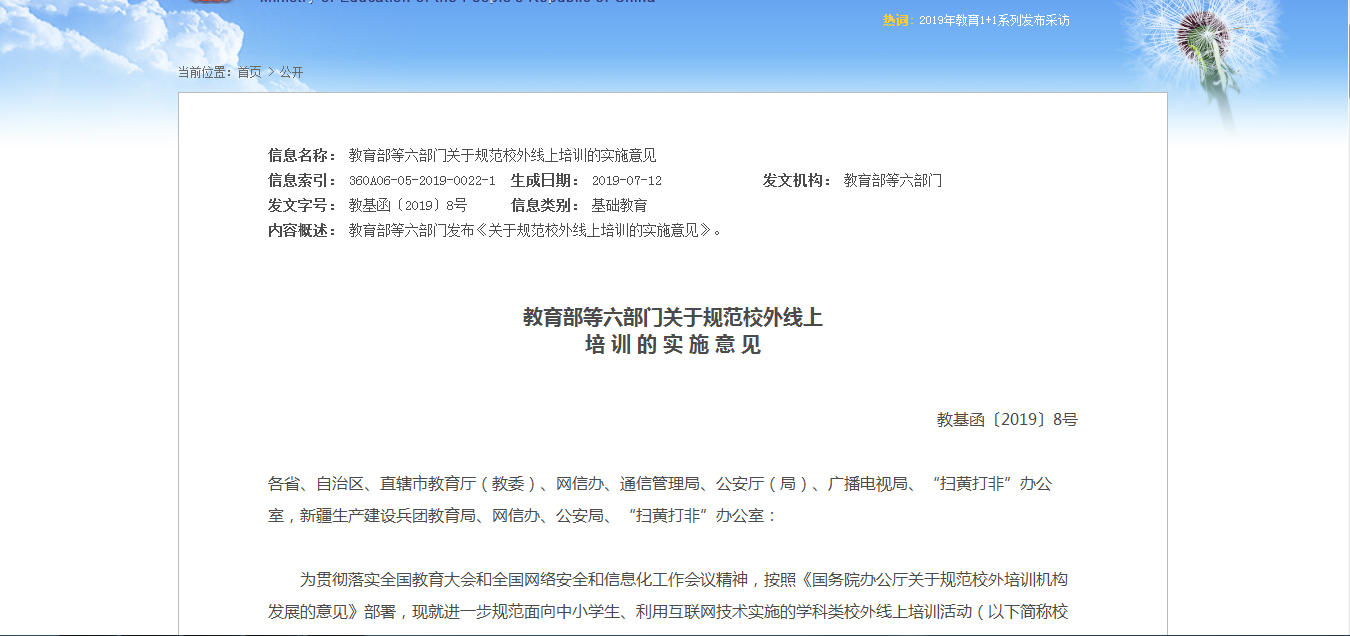
Task: Open the 首页 breadcrumb link
Action: [x=249, y=72]
